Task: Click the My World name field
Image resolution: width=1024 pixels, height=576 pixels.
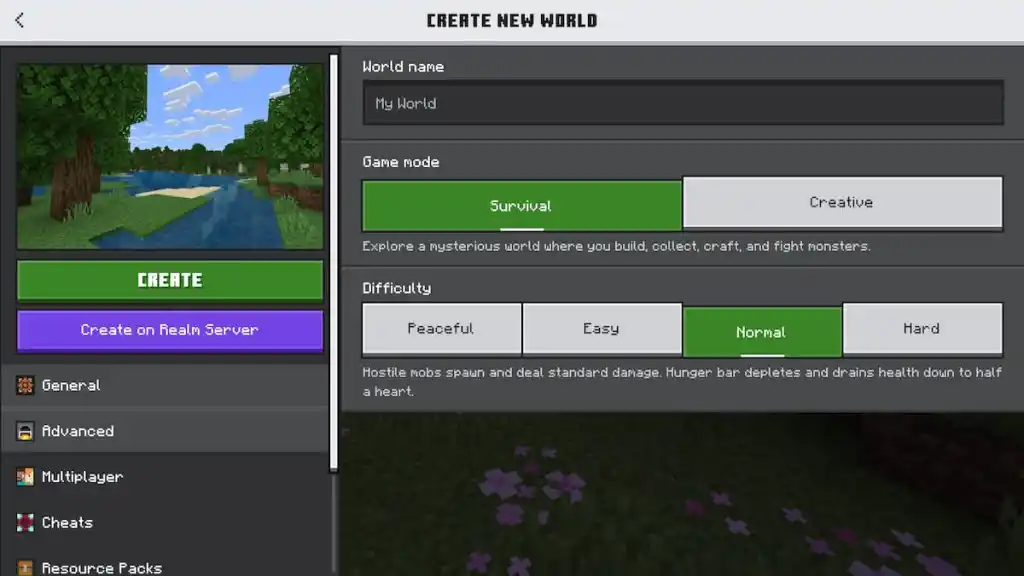Action: coord(683,103)
